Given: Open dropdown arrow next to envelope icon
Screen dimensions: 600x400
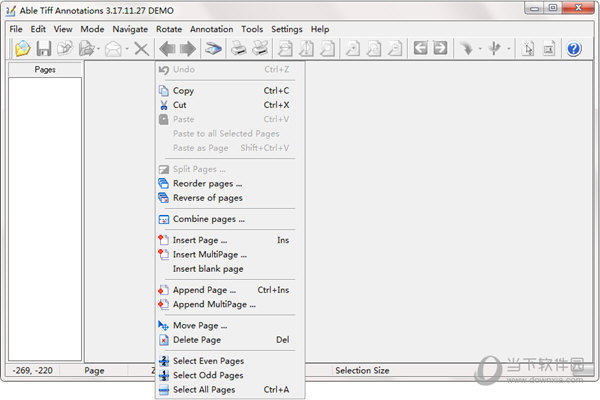Looking at the screenshot, I should (x=127, y=49).
